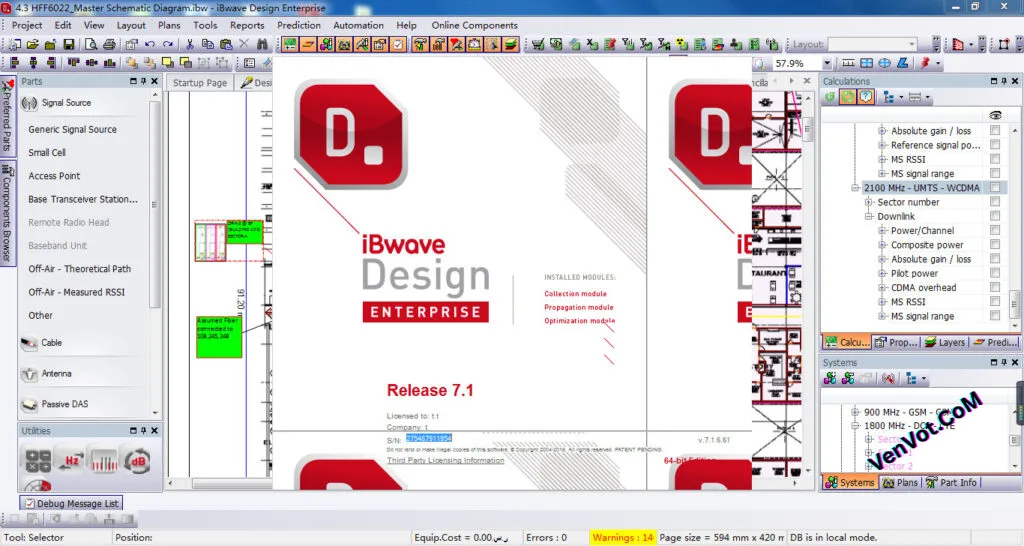1024x546 pixels.
Task: Expand the Pilot power tree node
Action: pyautogui.click(x=882, y=274)
